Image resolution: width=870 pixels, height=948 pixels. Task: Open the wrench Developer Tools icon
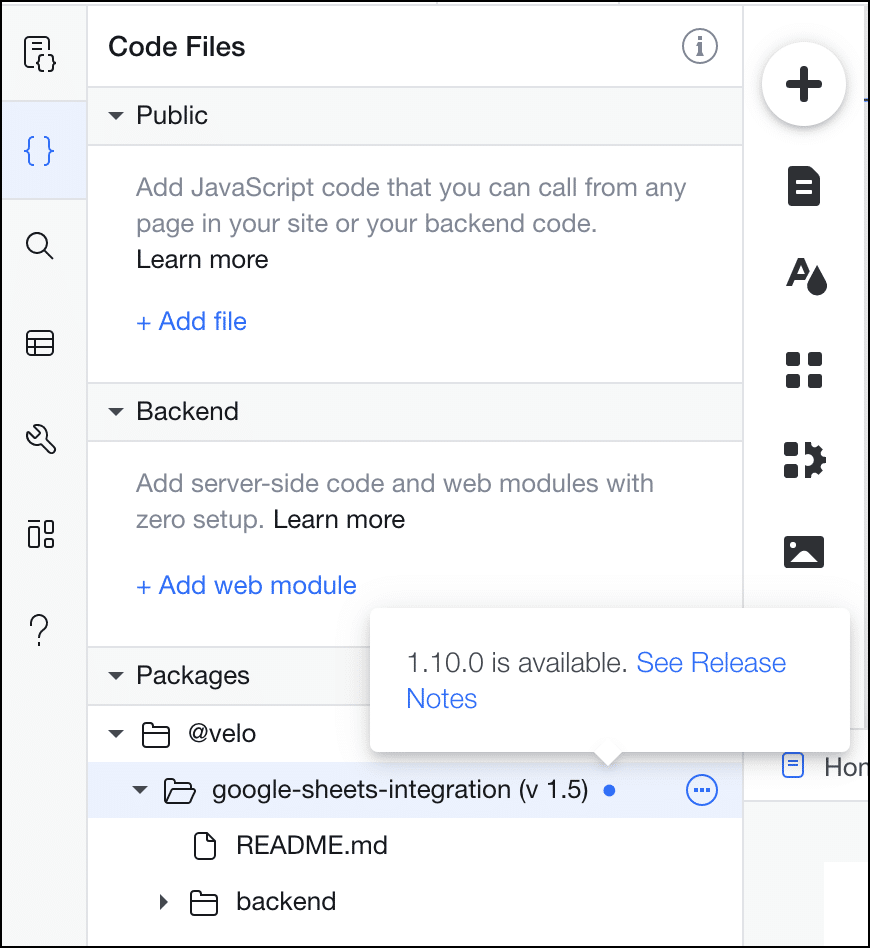tap(41, 439)
